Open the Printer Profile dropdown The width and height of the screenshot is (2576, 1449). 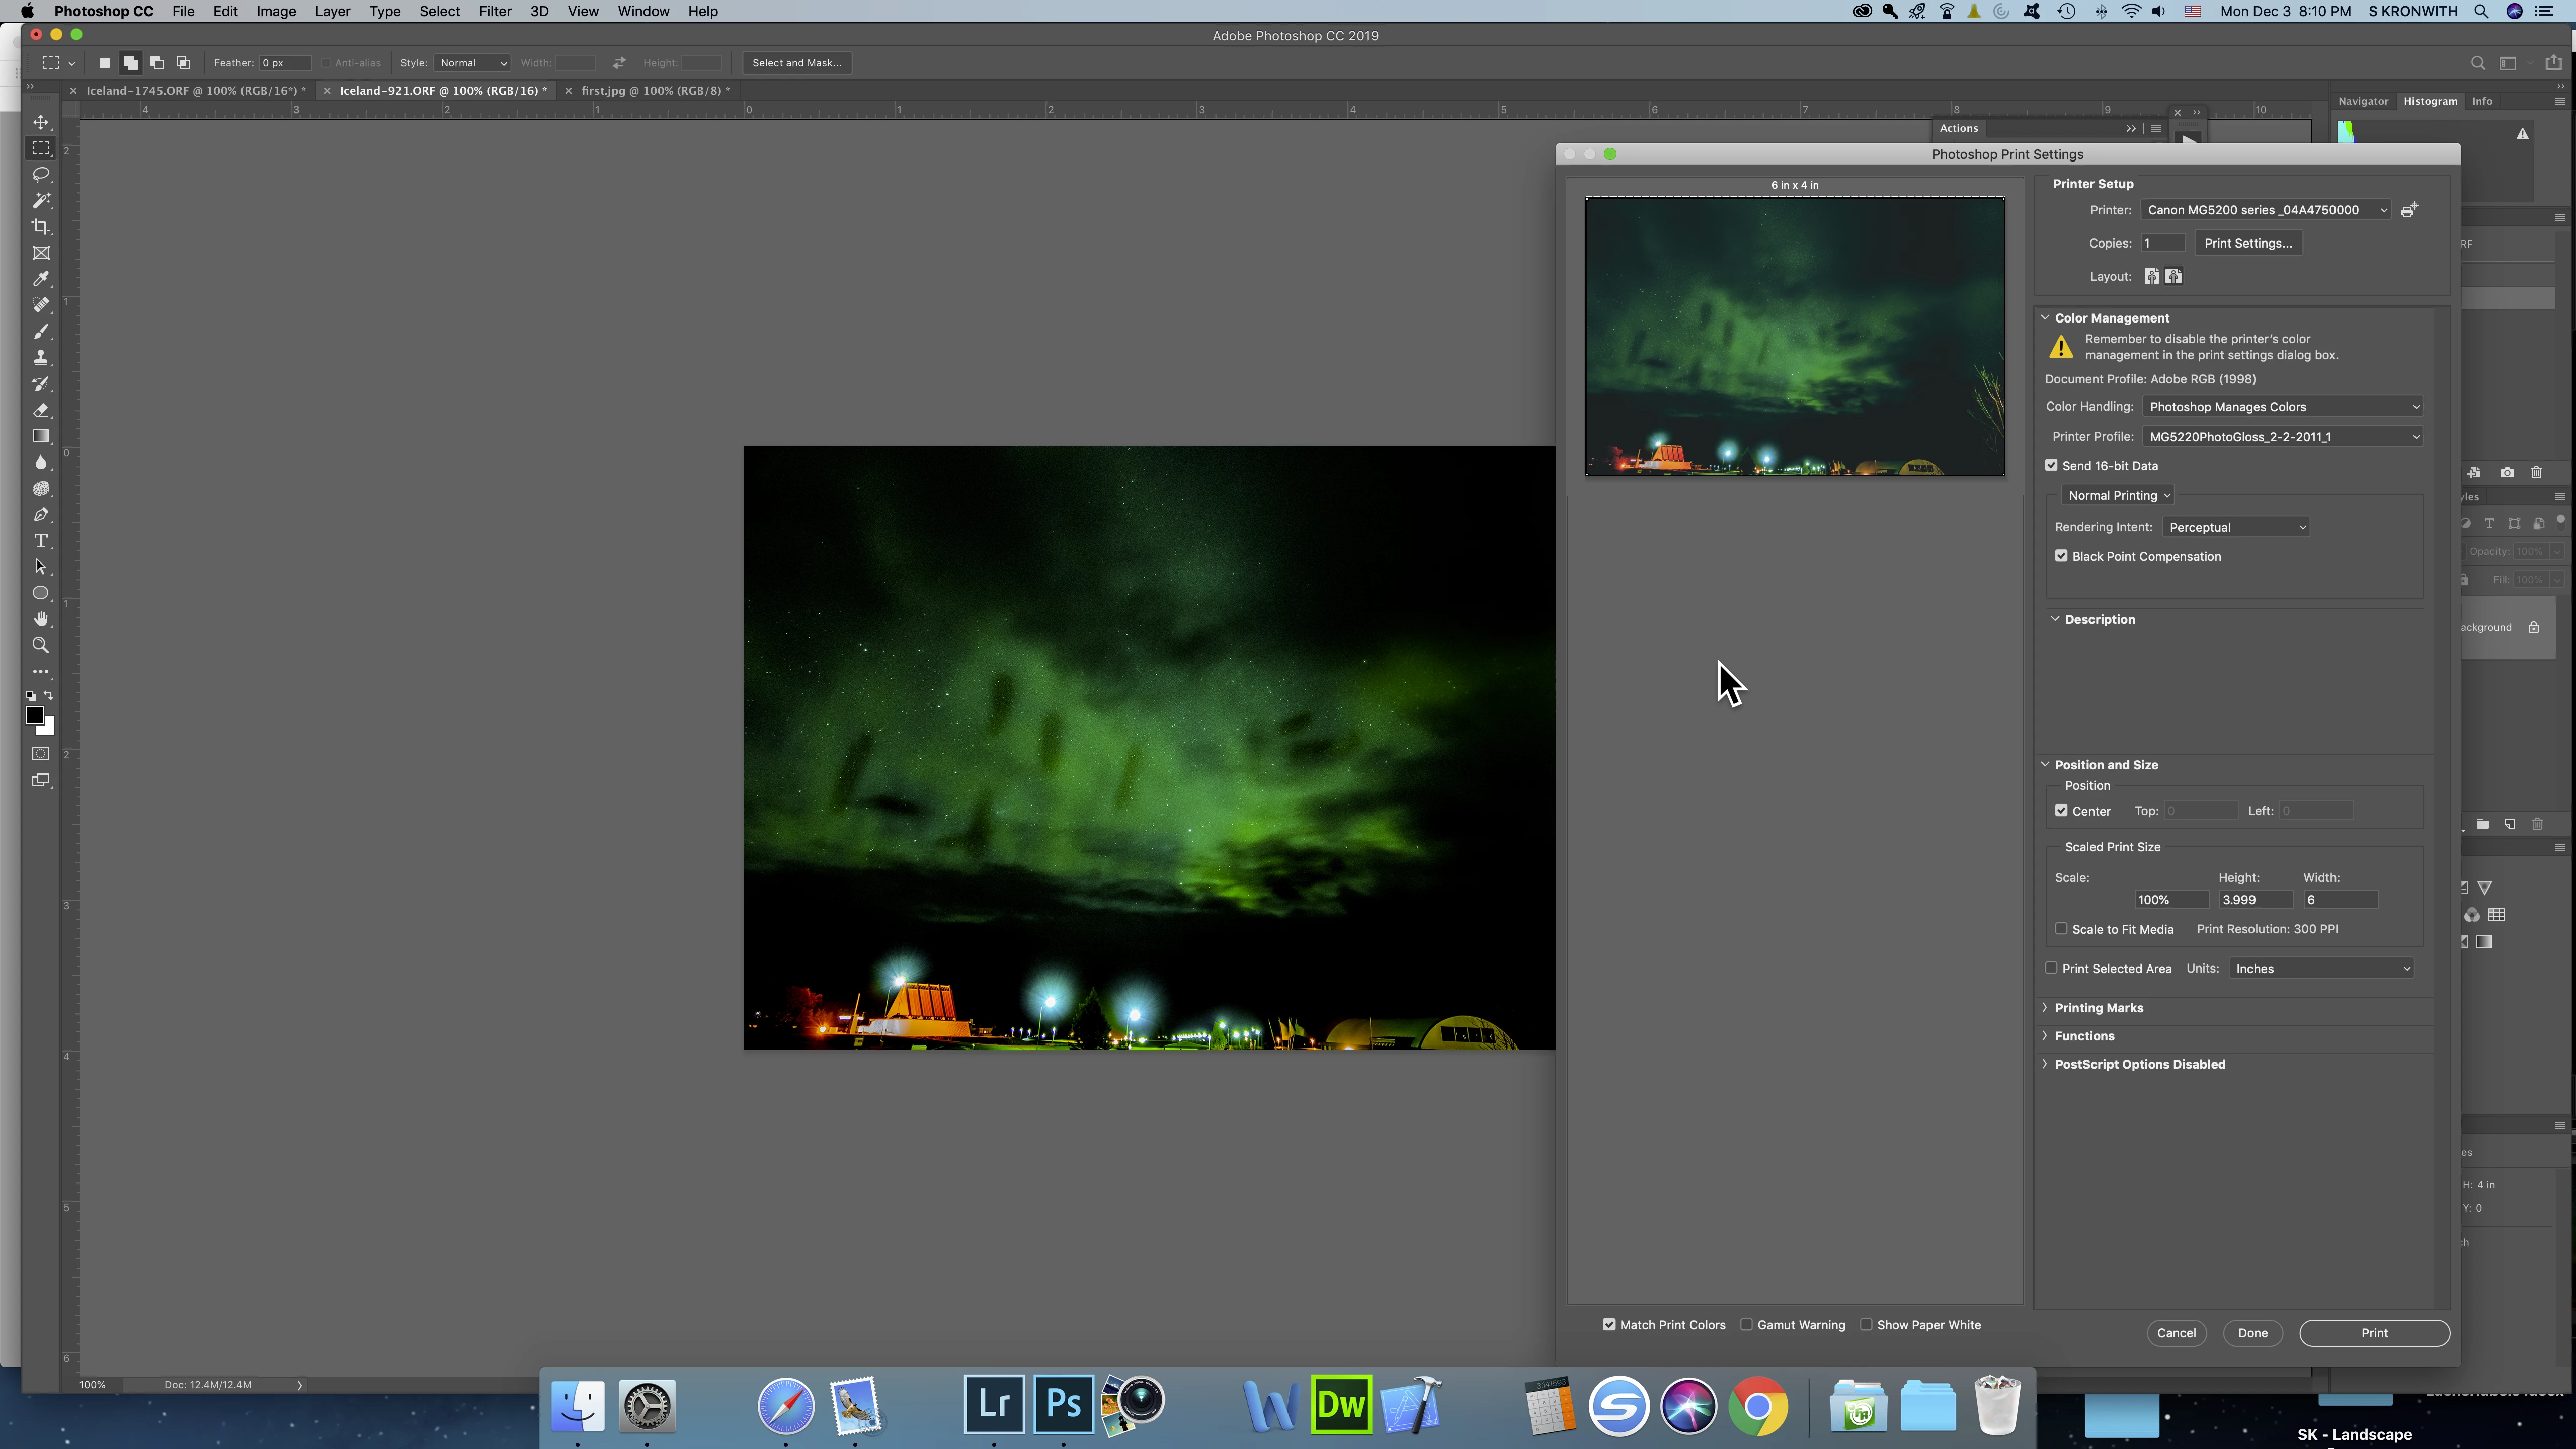pos(2282,437)
